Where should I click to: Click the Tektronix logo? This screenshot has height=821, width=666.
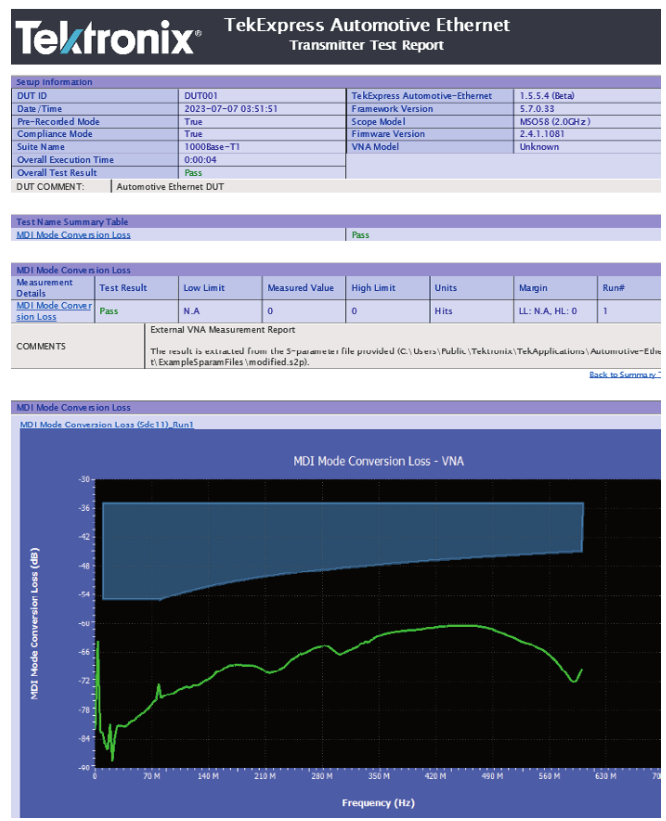click(108, 37)
